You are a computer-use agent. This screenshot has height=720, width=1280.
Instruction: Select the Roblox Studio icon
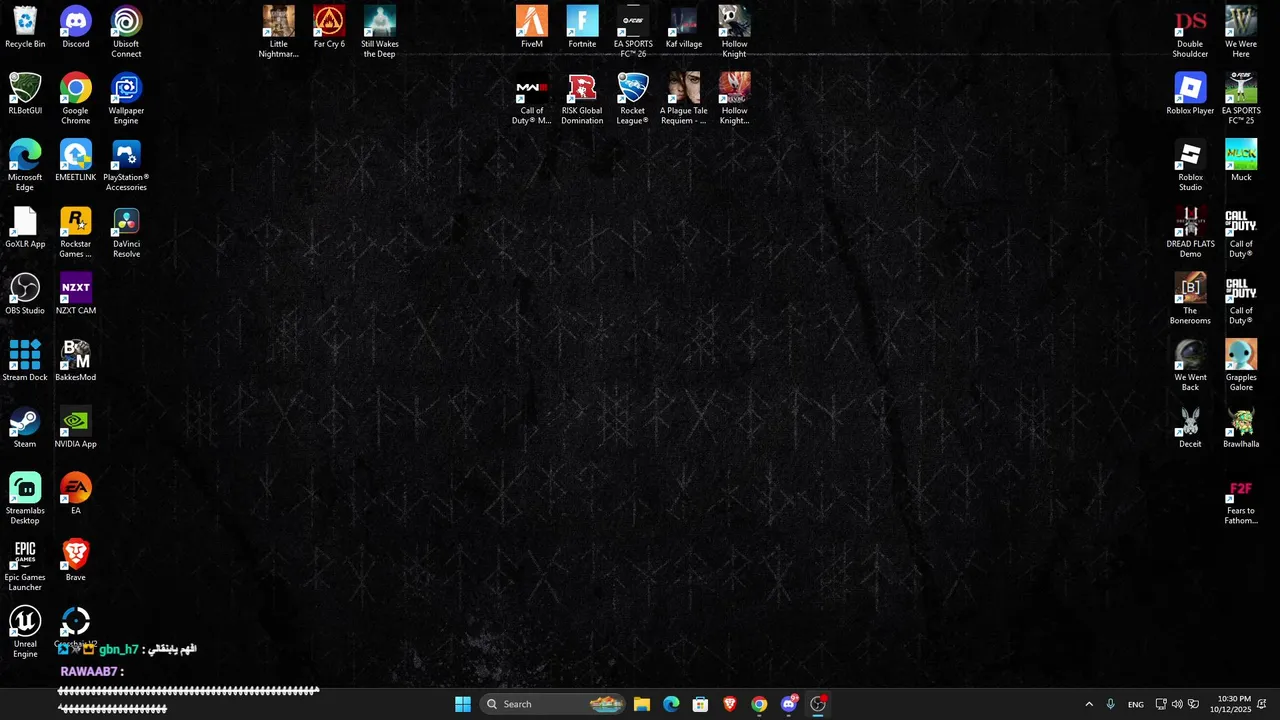coord(1190,166)
